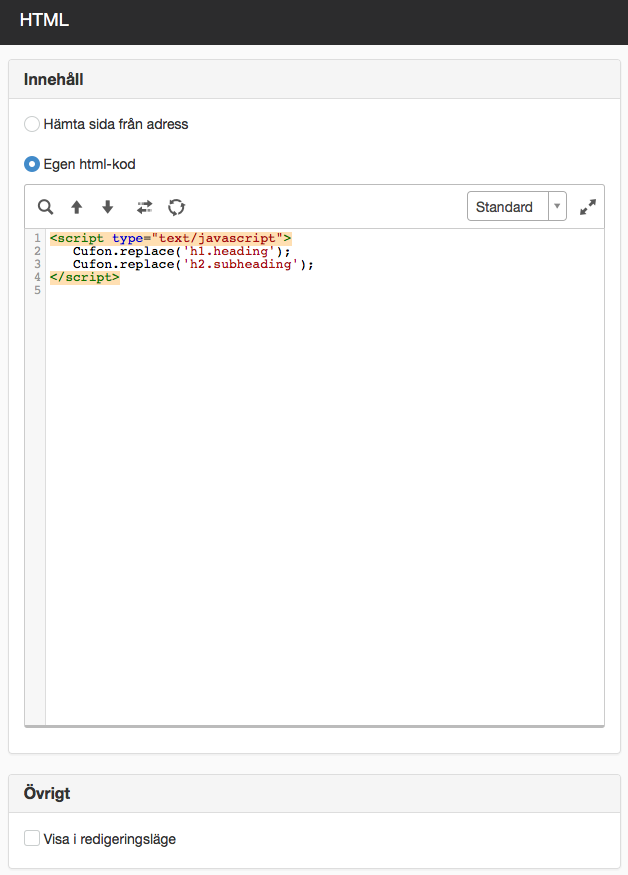Viewport: 628px width, 875px height.
Task: Jump to previous match with up arrow
Action: (76, 207)
